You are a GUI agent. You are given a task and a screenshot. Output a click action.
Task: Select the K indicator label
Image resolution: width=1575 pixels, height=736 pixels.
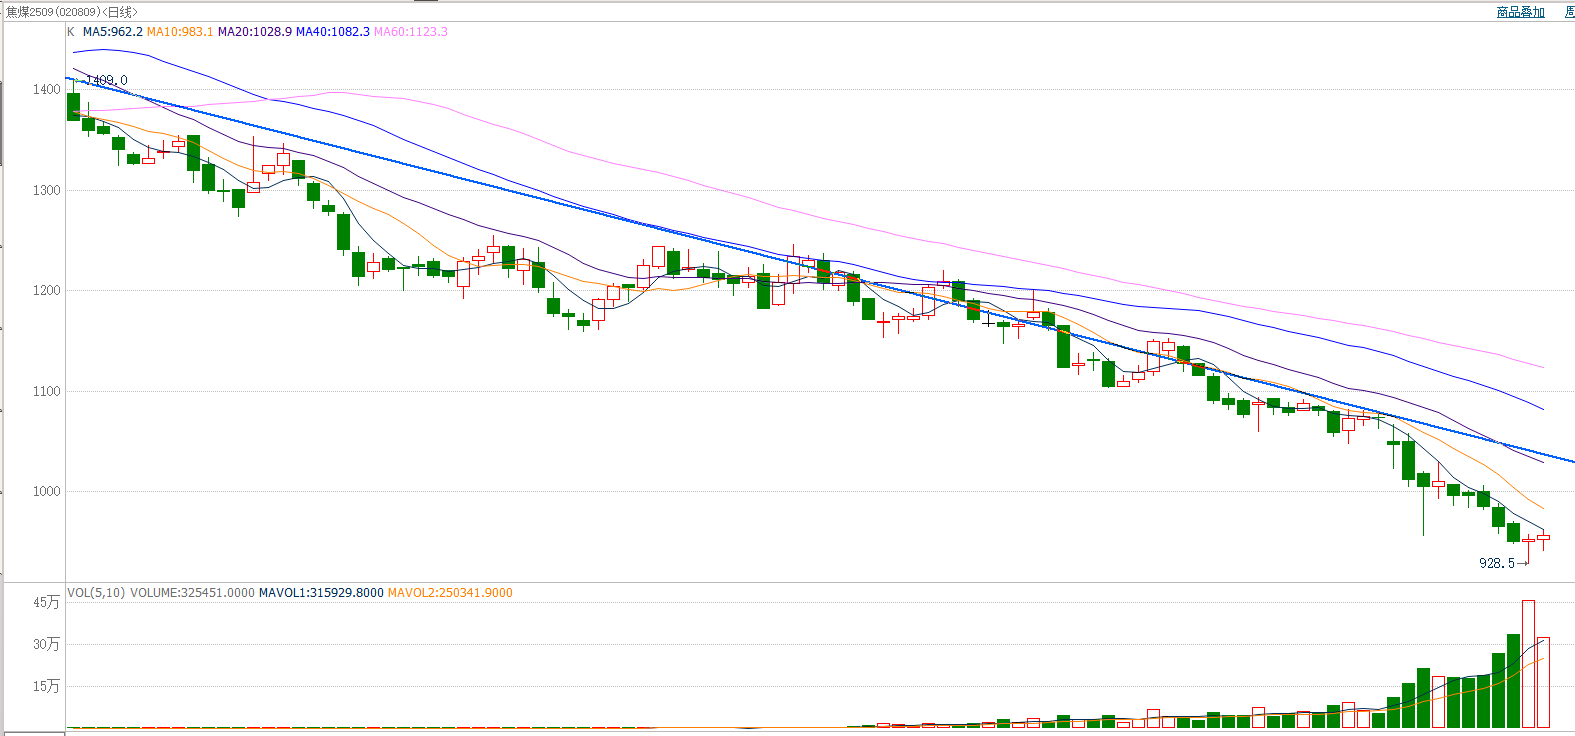tap(71, 32)
